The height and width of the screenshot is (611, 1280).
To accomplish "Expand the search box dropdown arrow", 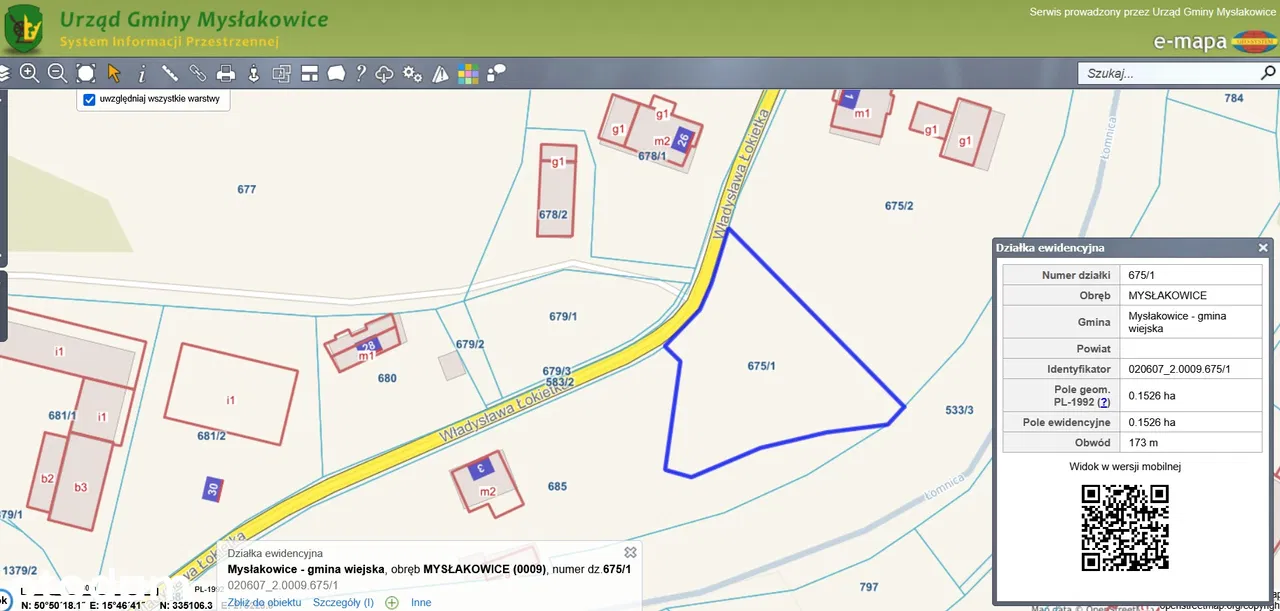I will point(1269,73).
